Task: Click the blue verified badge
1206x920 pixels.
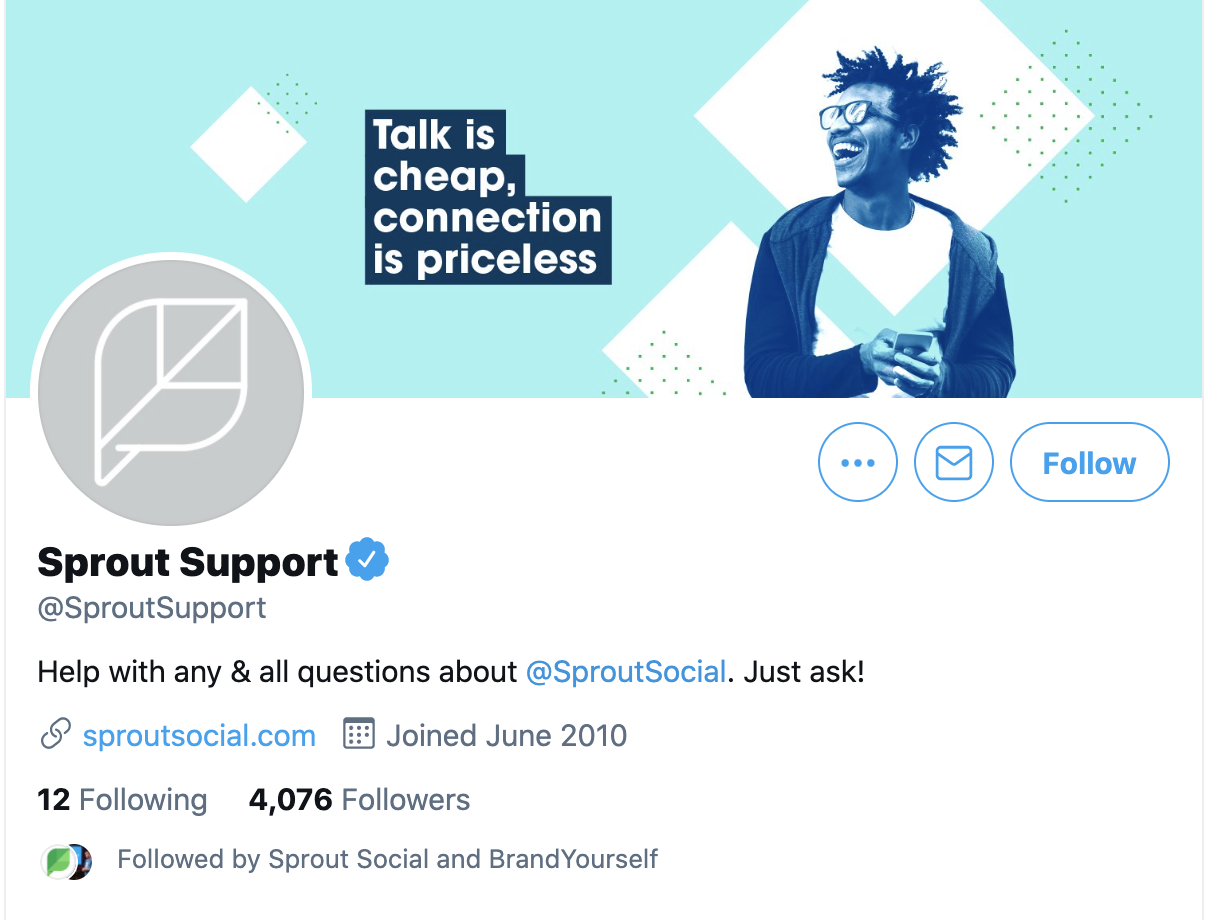Action: coord(367,560)
